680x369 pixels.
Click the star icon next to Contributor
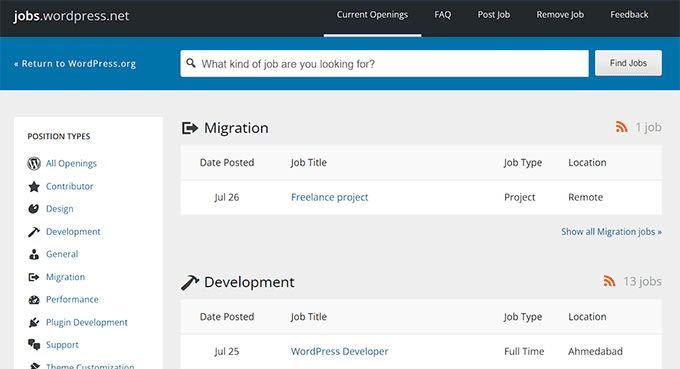point(34,186)
